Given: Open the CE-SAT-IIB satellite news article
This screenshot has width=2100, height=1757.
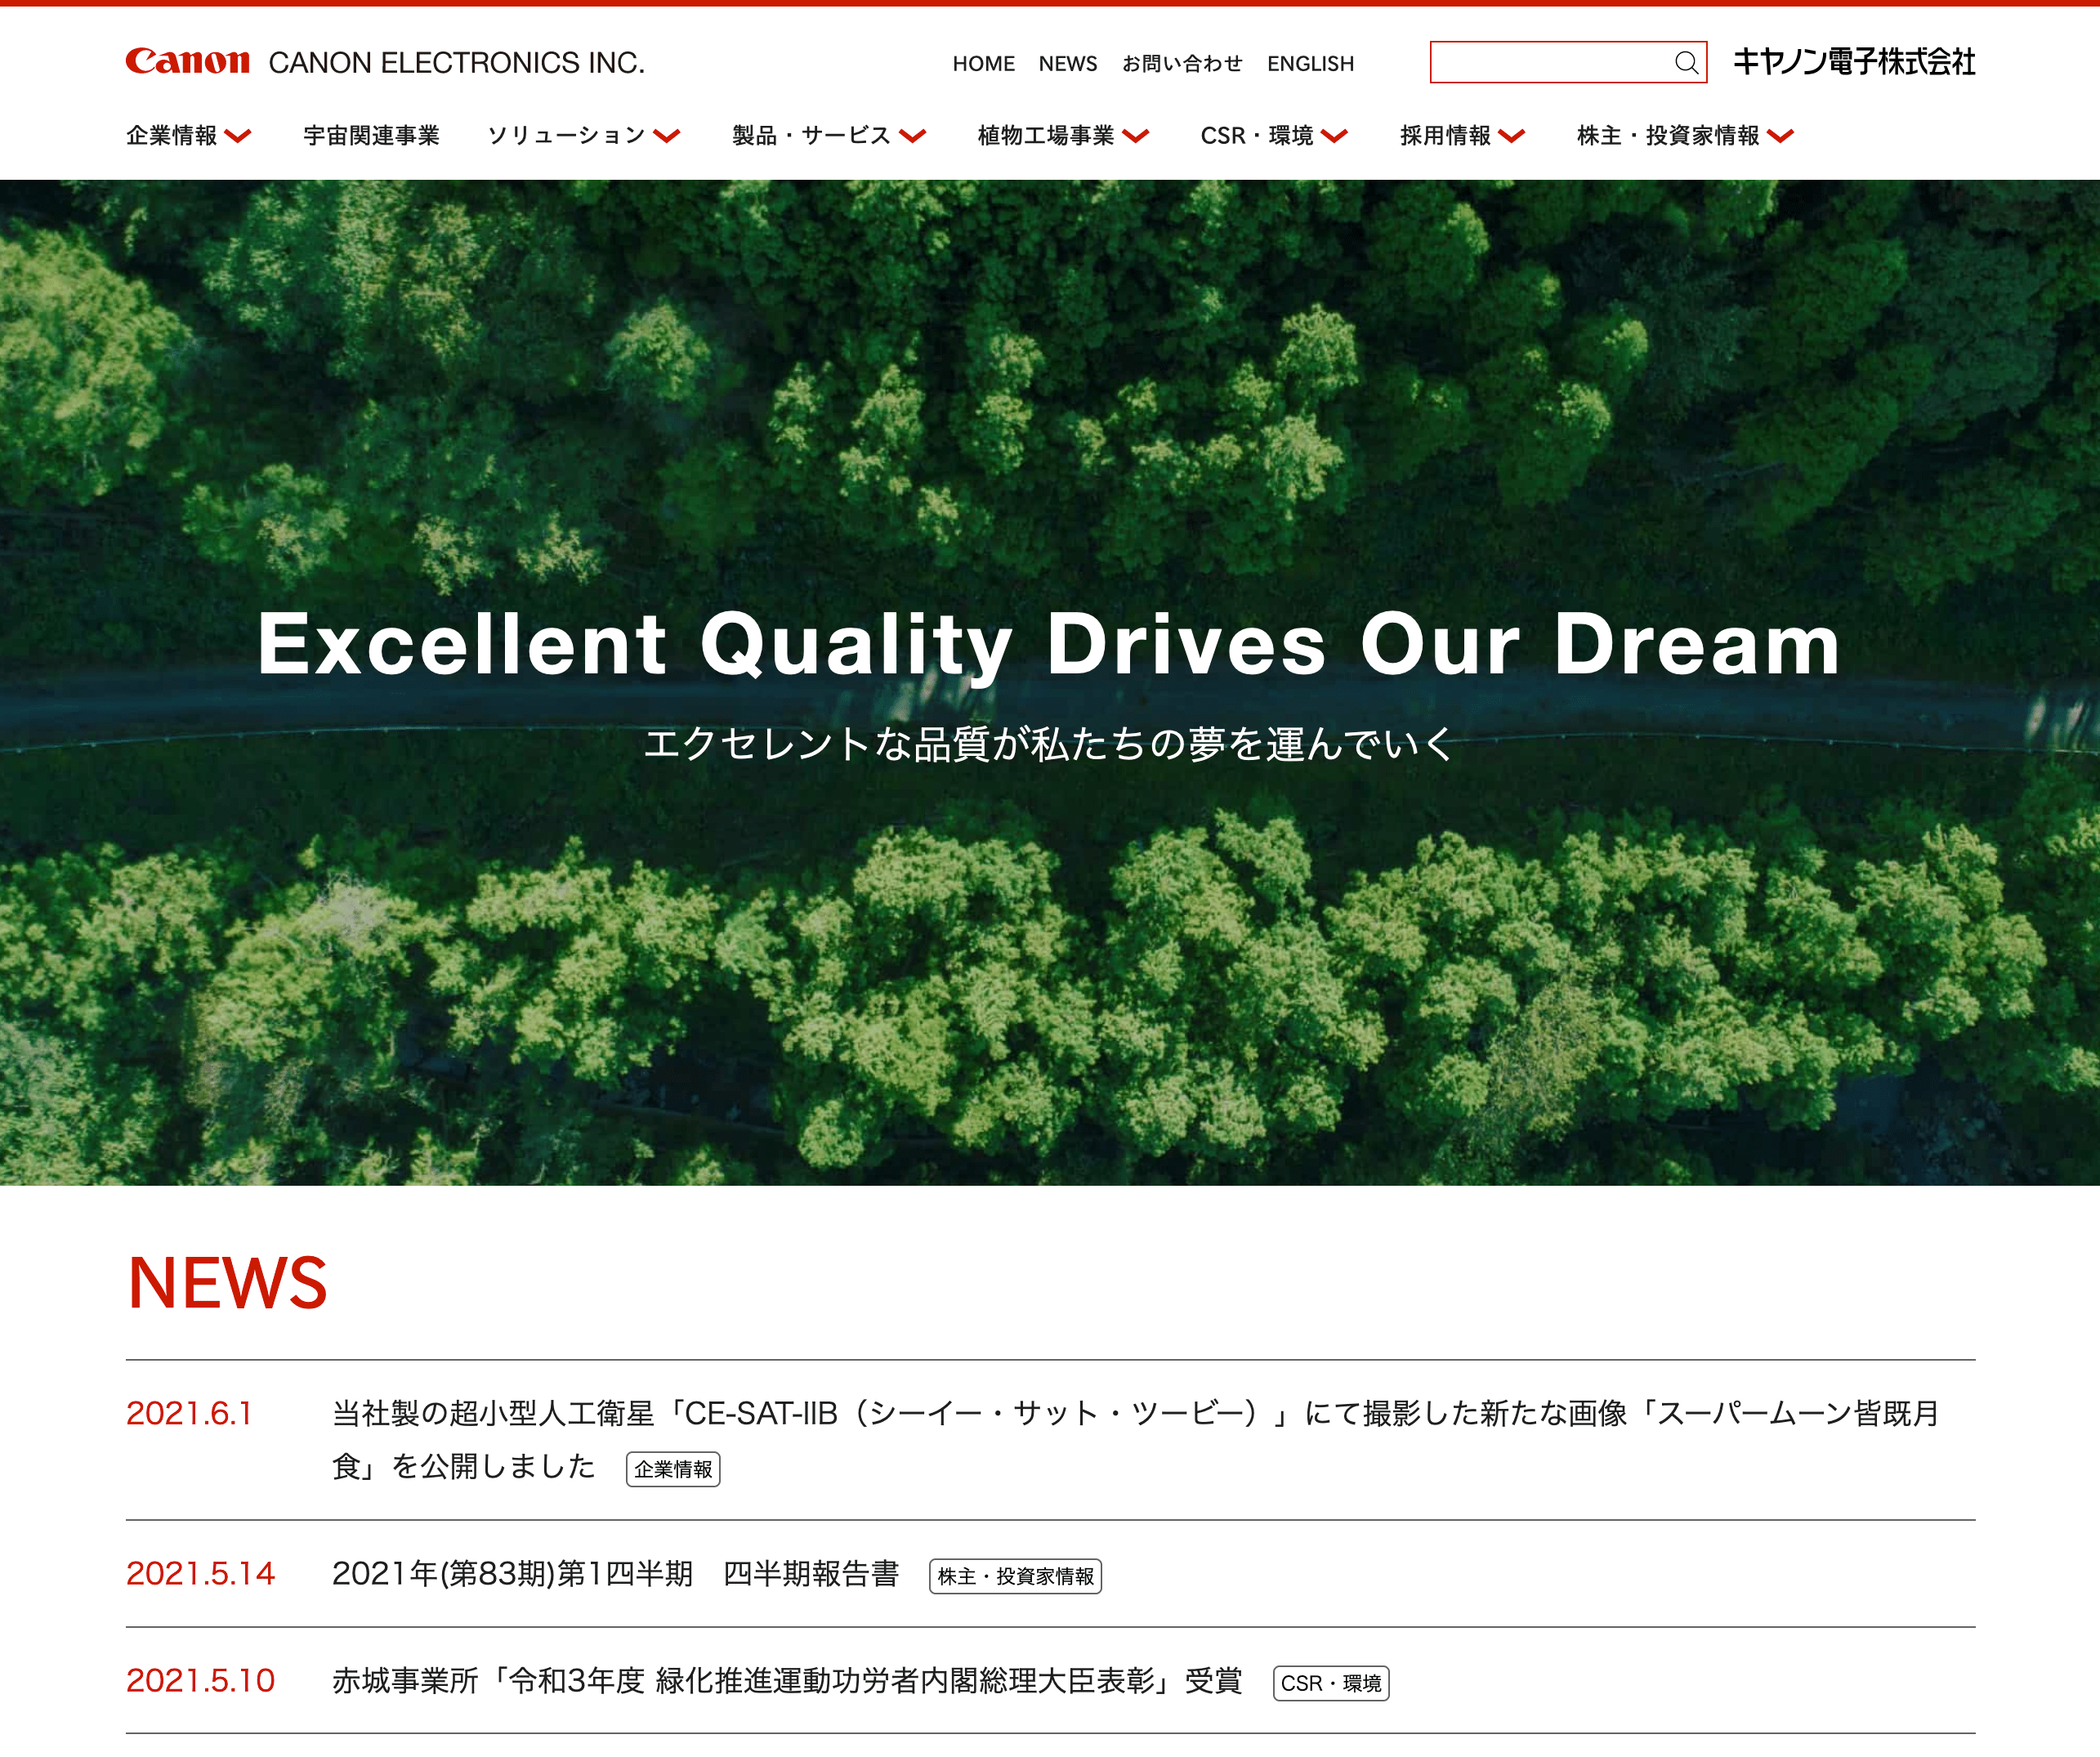Looking at the screenshot, I should pos(1136,1440).
